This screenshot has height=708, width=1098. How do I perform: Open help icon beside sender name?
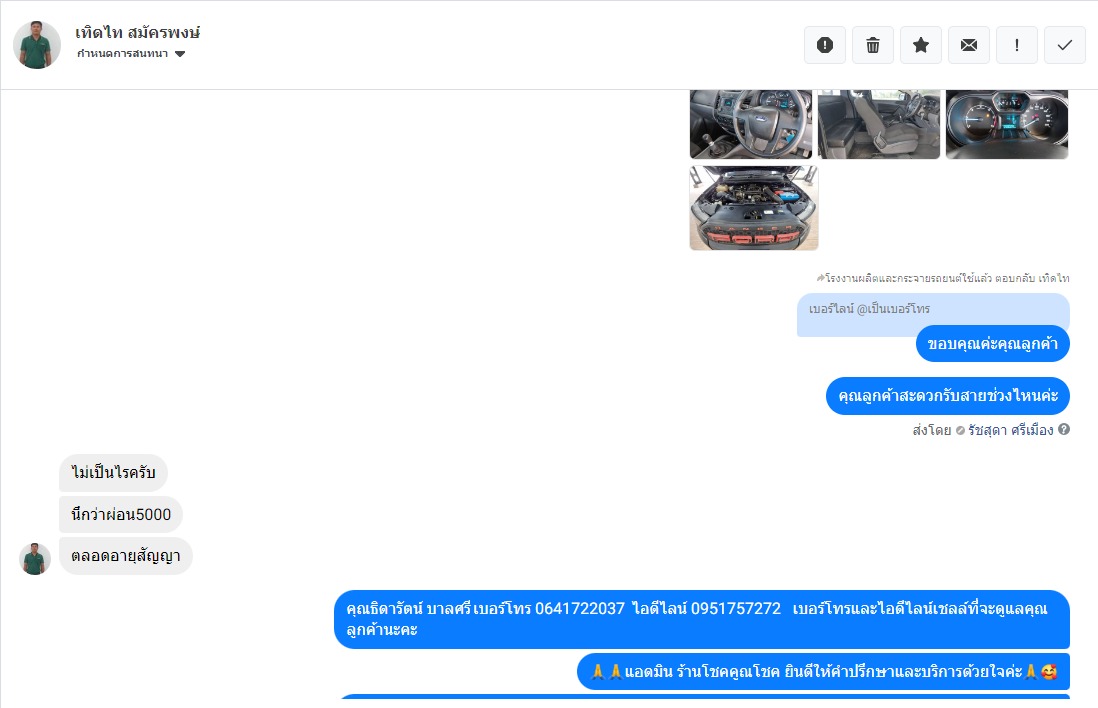coord(1064,429)
